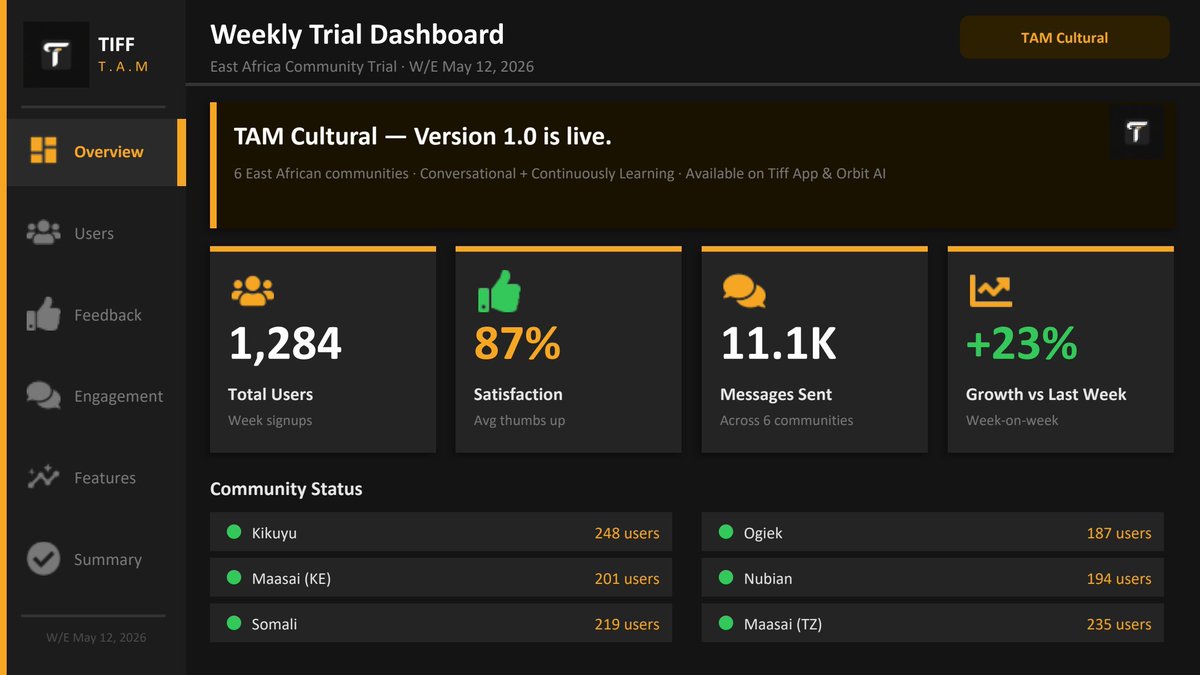
Task: Click the Summary checkmark icon
Action: pyautogui.click(x=43, y=559)
